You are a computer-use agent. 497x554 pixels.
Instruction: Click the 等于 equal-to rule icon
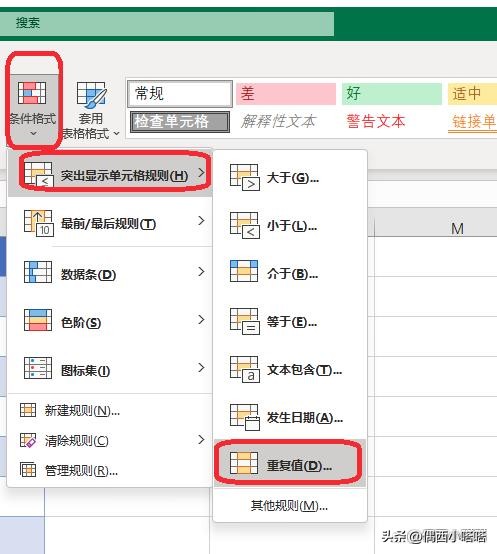(x=244, y=321)
